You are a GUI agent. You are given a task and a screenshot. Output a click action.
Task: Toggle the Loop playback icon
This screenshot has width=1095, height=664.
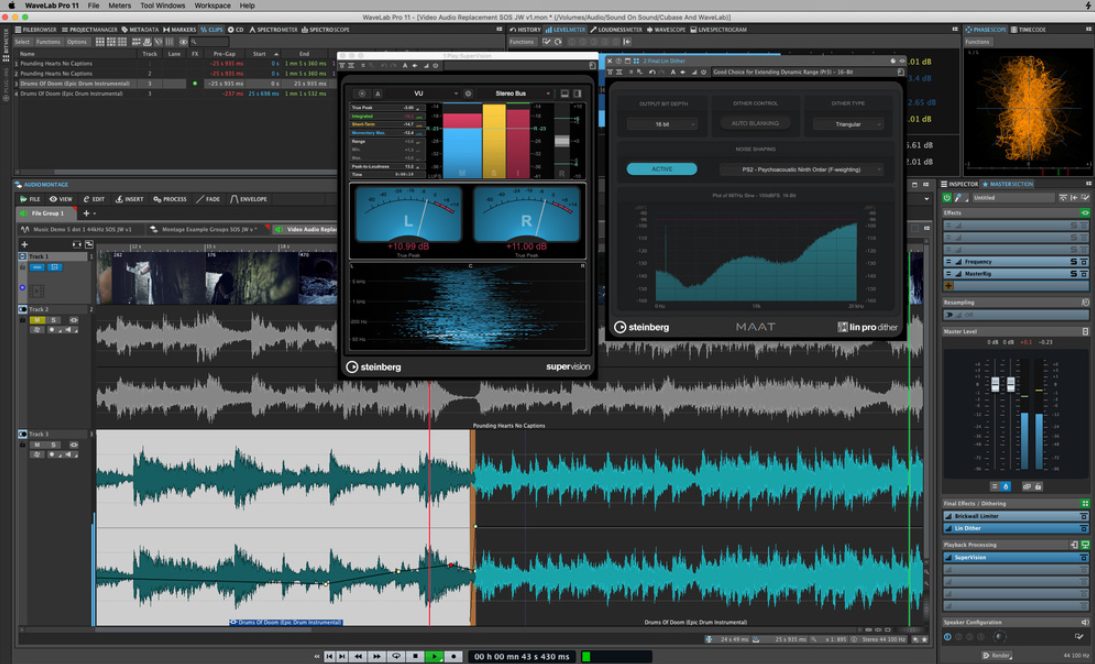coord(397,656)
